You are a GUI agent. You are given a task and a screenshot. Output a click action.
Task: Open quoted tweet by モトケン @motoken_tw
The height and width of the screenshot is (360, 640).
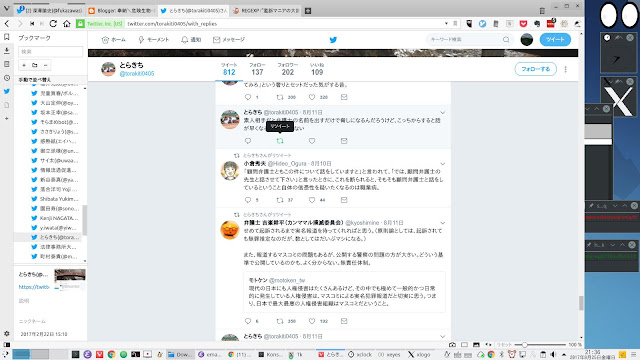tap(344, 292)
